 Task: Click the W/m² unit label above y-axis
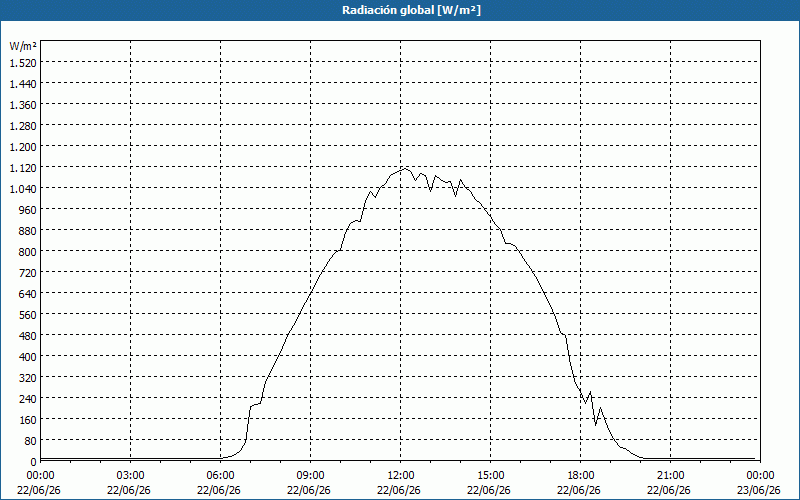point(23,46)
